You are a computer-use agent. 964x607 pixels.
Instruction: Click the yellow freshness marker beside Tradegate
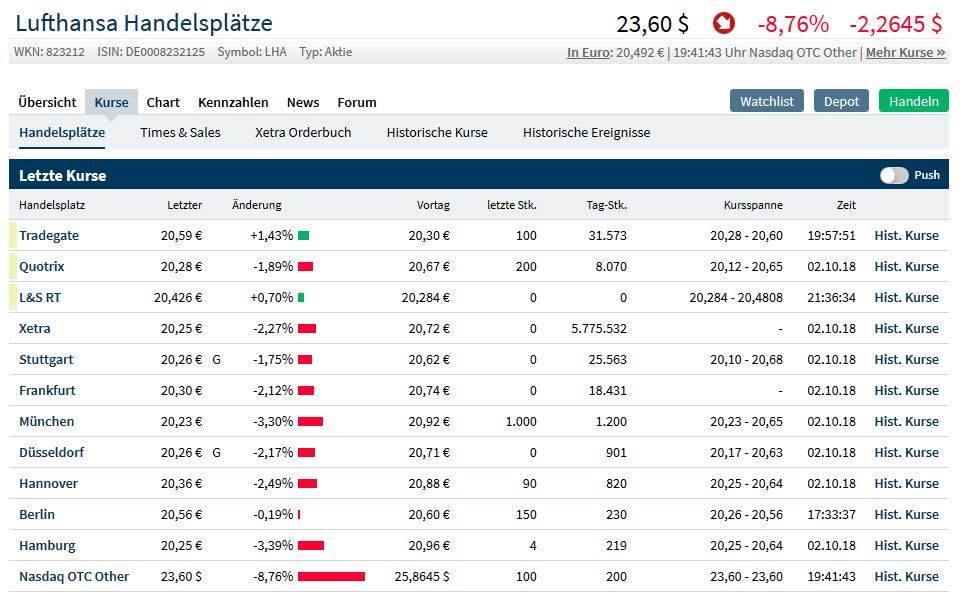[12, 235]
